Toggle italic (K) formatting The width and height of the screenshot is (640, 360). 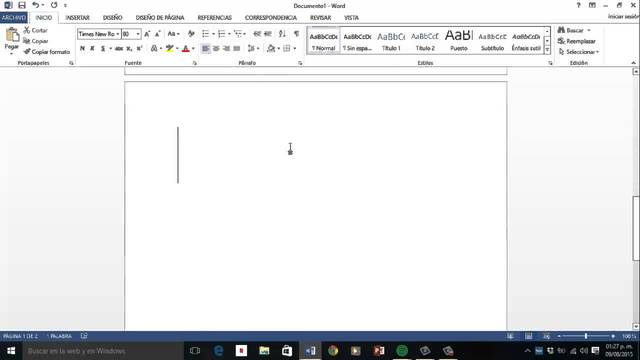point(92,49)
